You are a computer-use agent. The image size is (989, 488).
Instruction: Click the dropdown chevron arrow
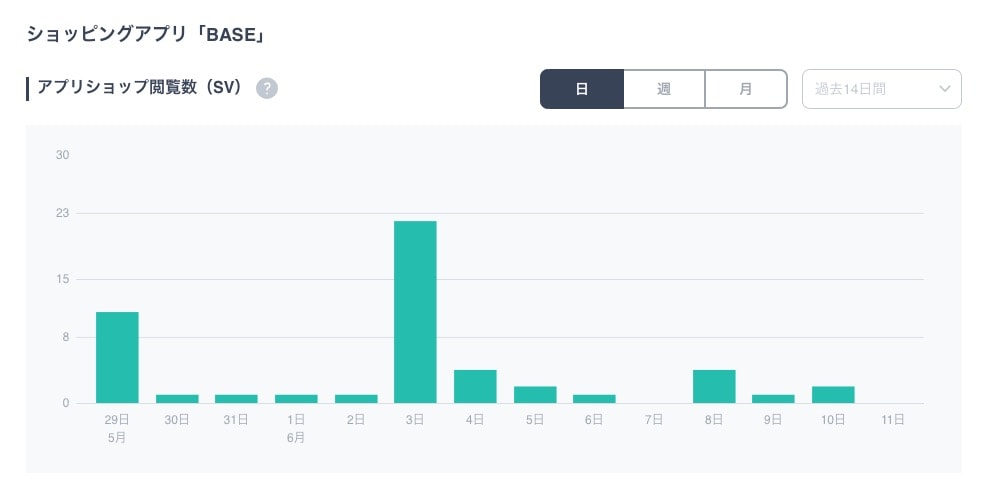pyautogui.click(x=944, y=88)
